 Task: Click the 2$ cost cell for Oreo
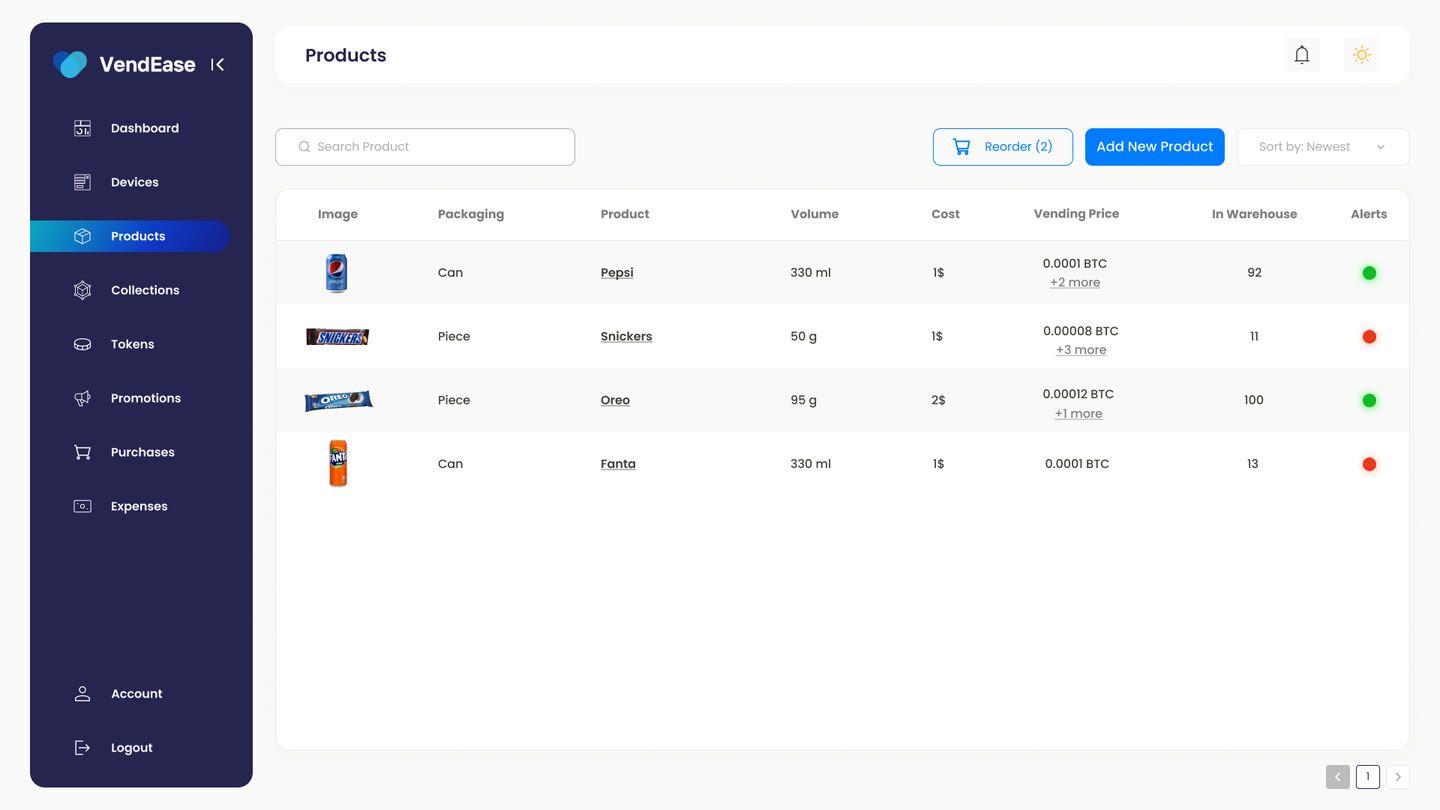[938, 400]
